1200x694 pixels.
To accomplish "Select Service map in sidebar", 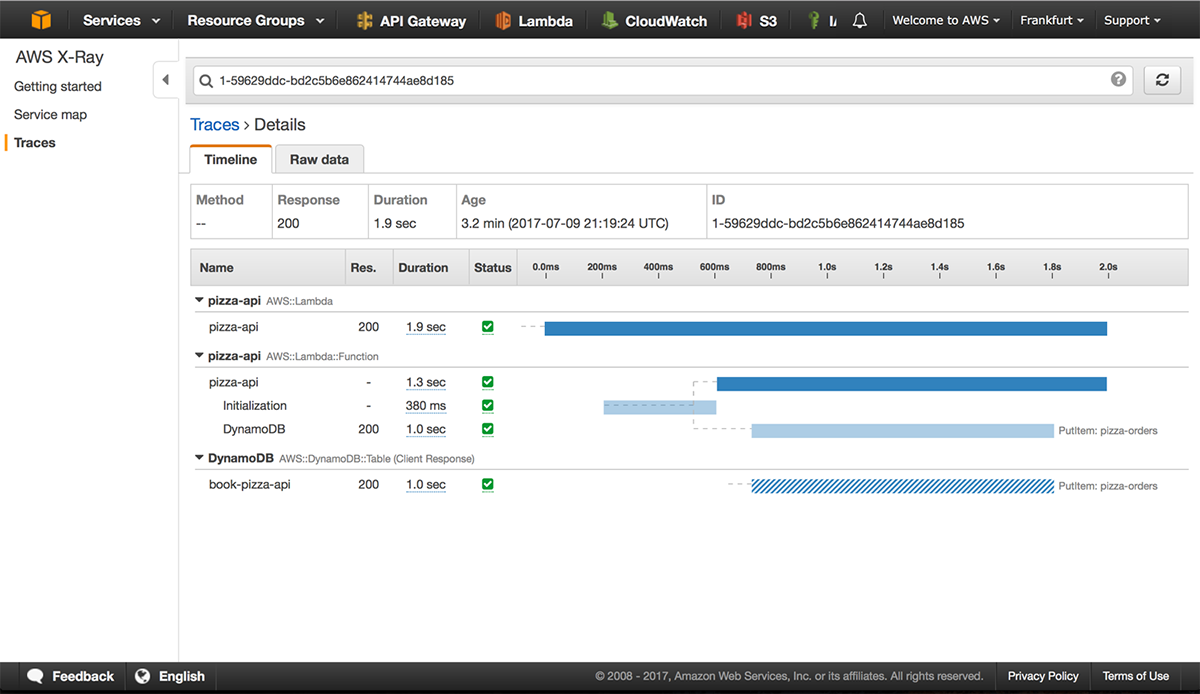I will [50, 115].
